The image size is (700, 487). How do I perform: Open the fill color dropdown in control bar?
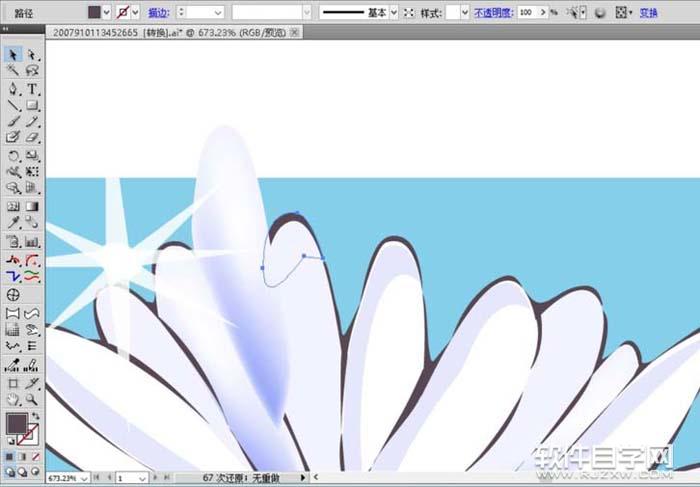[105, 12]
